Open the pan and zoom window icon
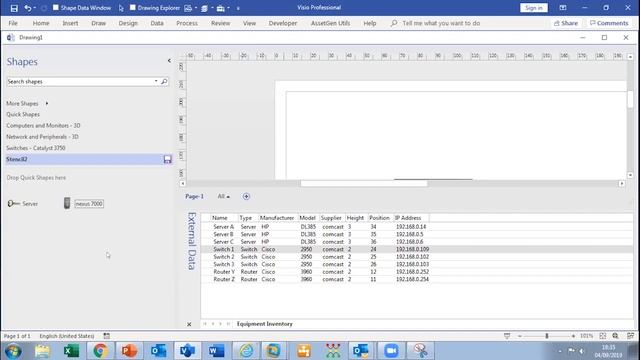This screenshot has width=640, height=360. (616, 336)
